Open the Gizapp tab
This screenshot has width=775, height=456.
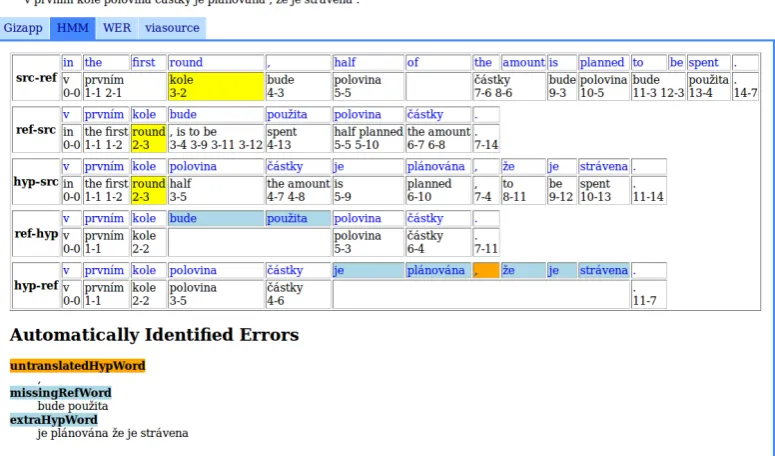(25, 28)
